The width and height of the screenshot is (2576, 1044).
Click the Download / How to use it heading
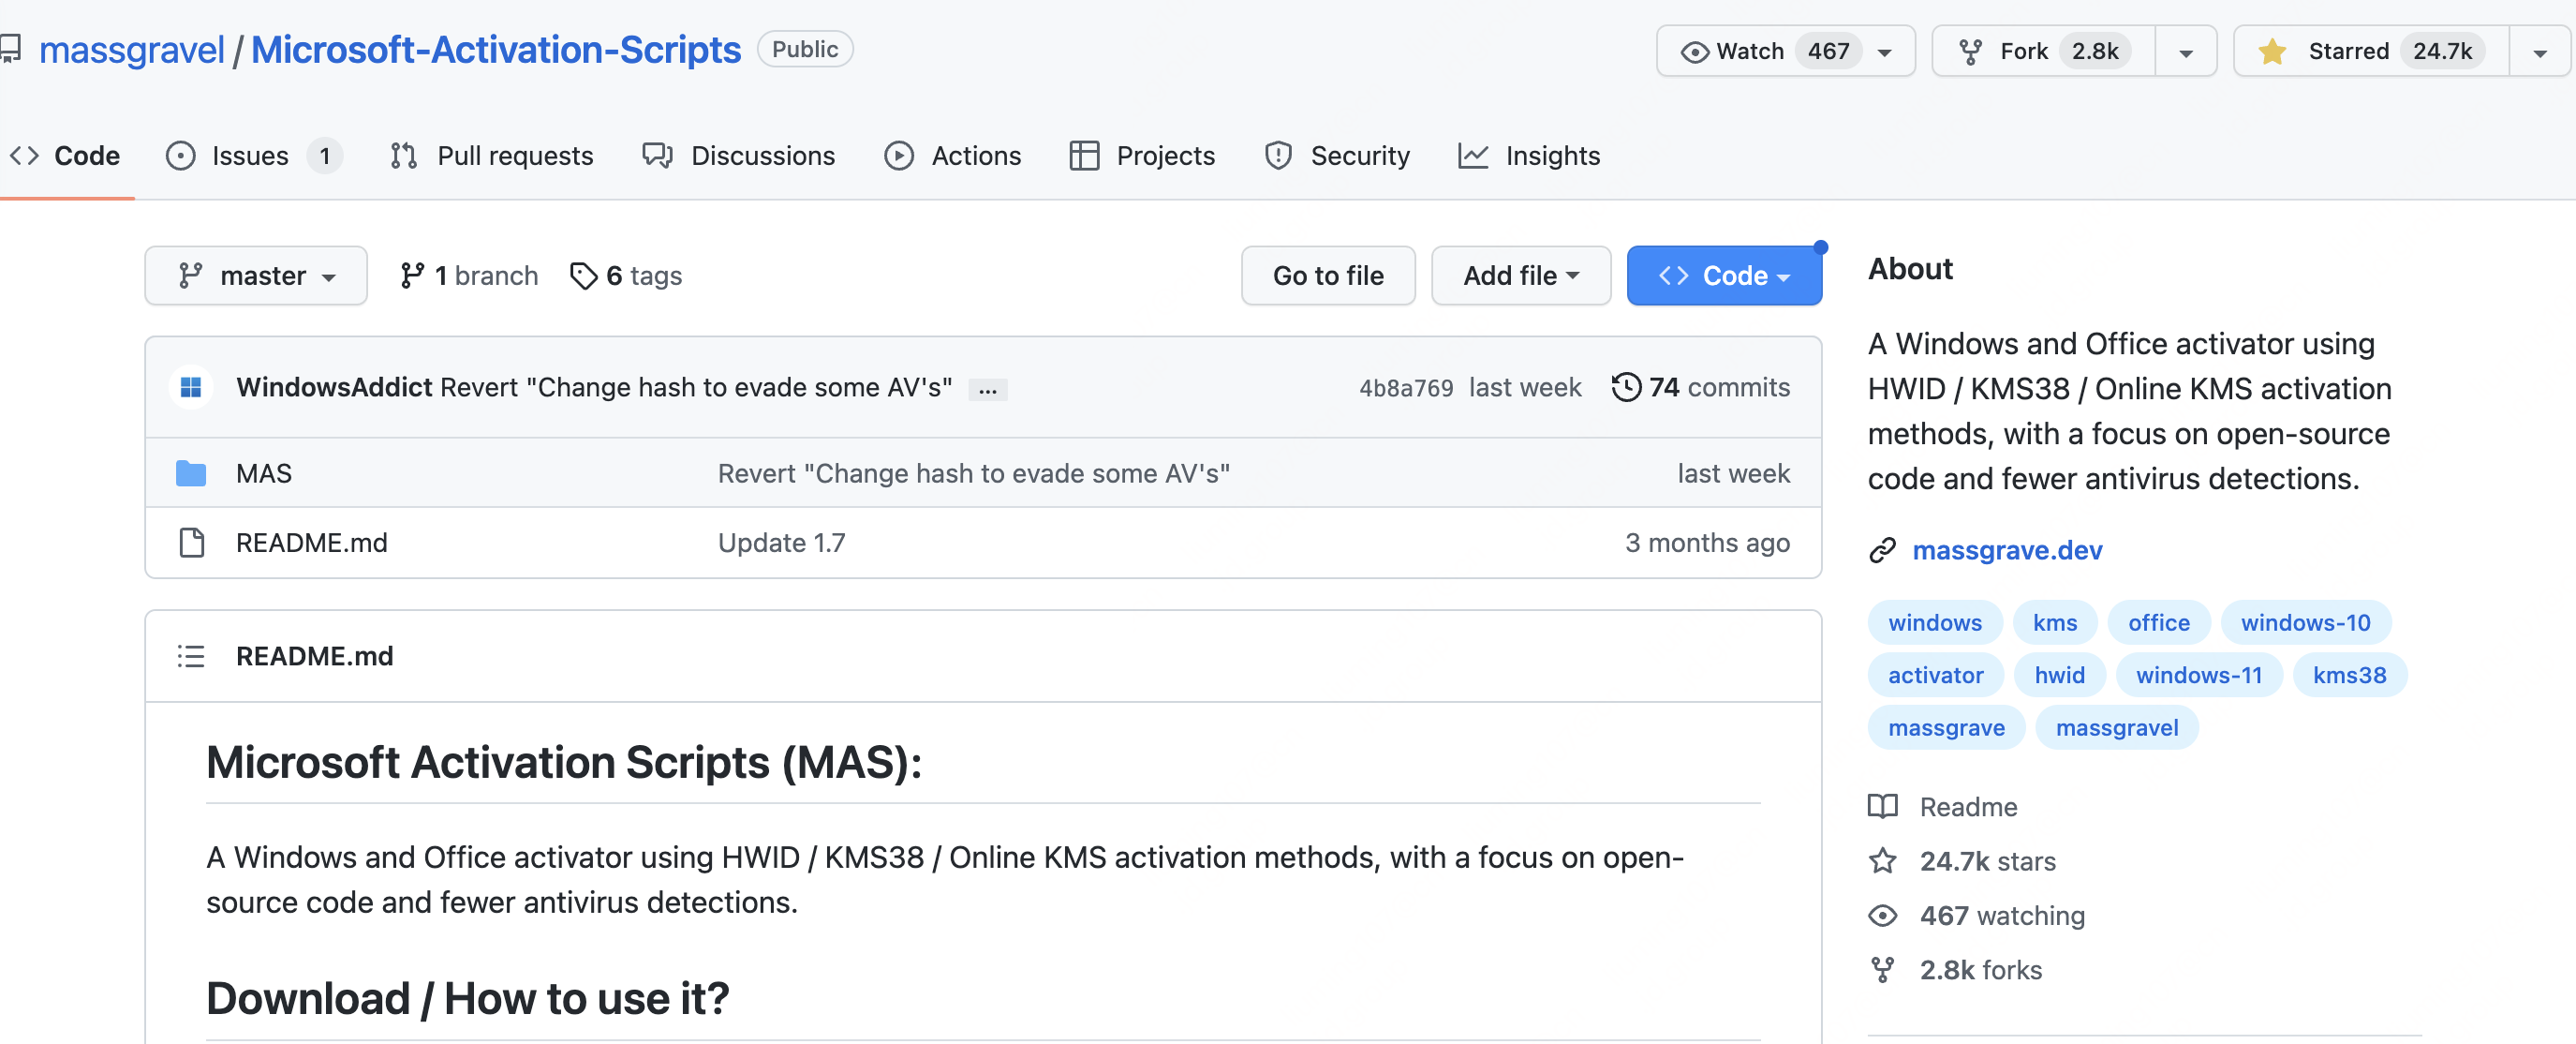click(x=468, y=999)
